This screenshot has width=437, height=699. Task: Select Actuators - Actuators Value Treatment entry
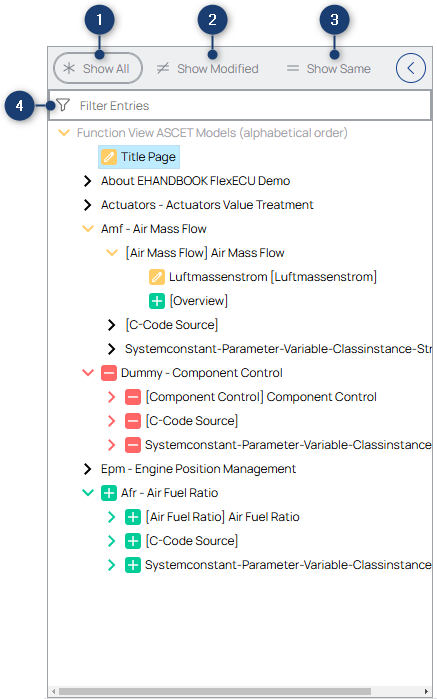tap(207, 205)
